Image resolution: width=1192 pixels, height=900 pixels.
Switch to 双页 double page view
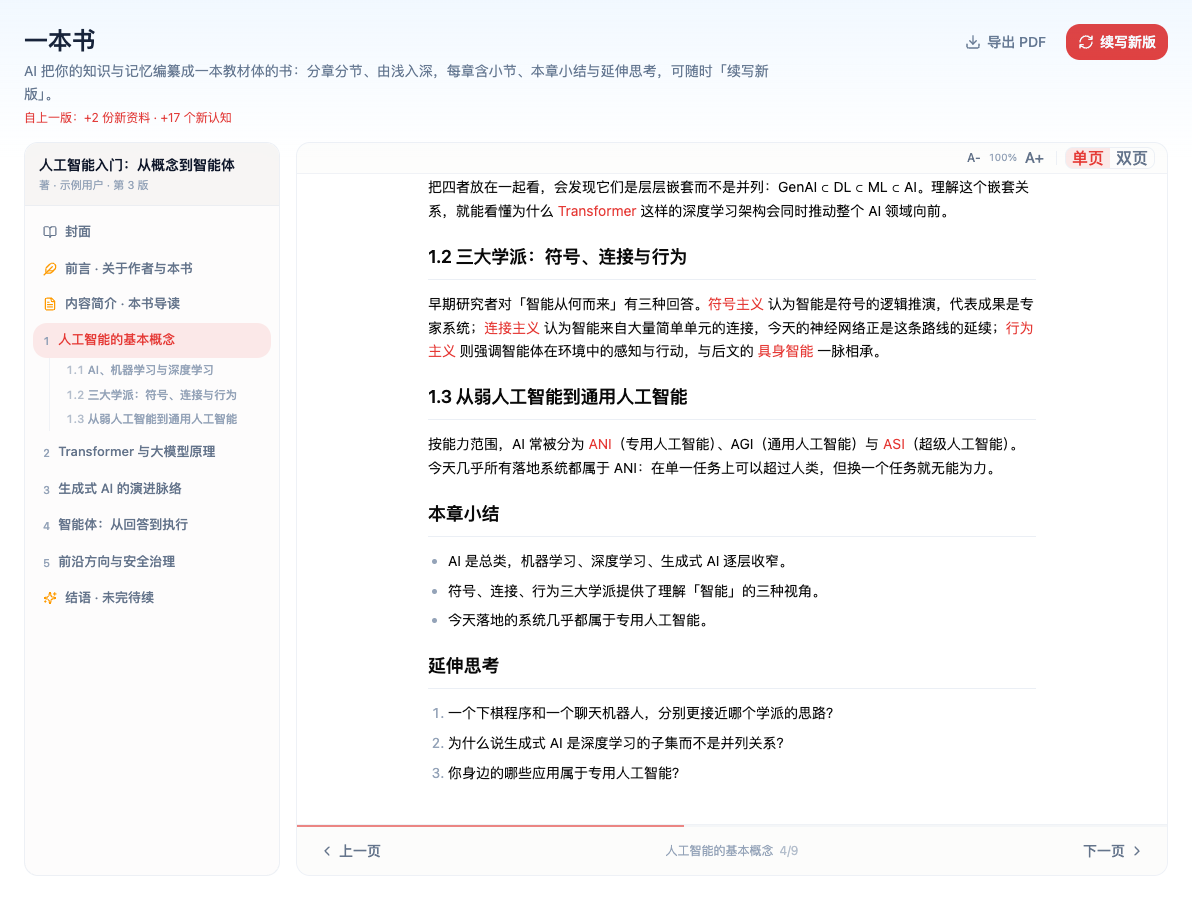[x=1131, y=158]
